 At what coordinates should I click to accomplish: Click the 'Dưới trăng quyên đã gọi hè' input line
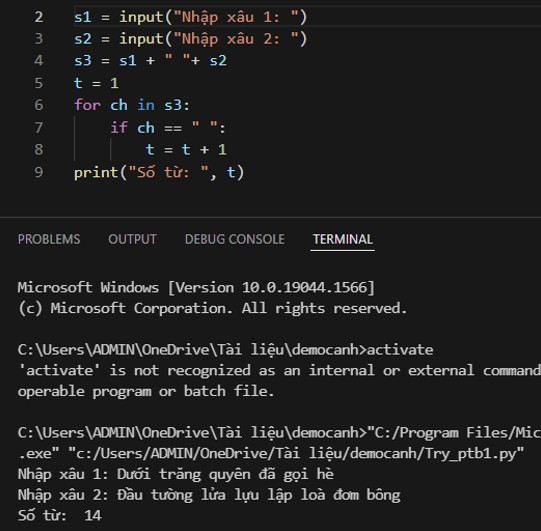coord(176,474)
